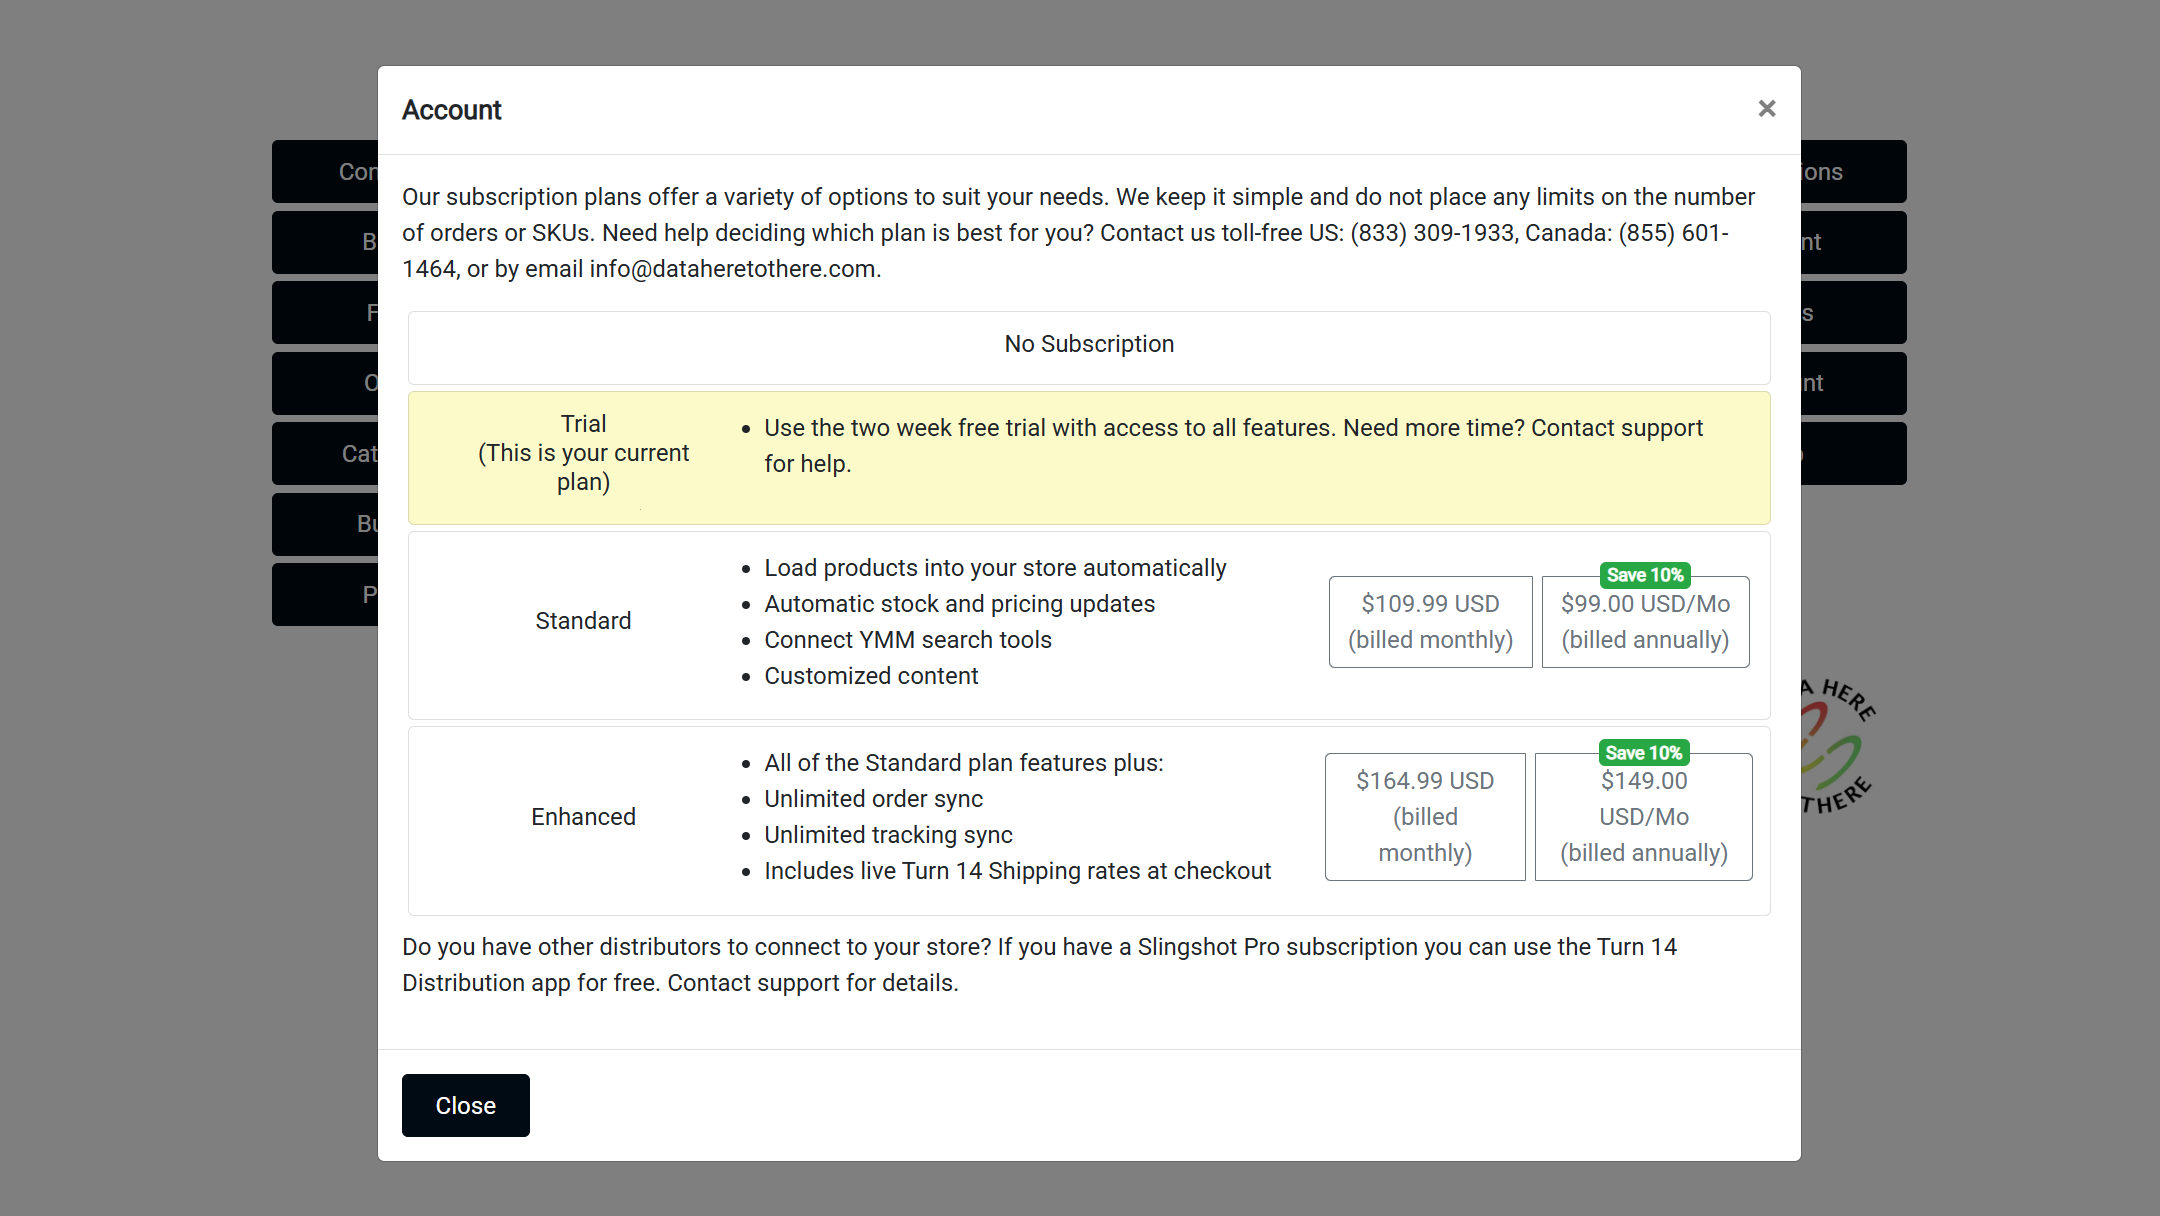Close the Account dialog with the X icon

pos(1766,108)
